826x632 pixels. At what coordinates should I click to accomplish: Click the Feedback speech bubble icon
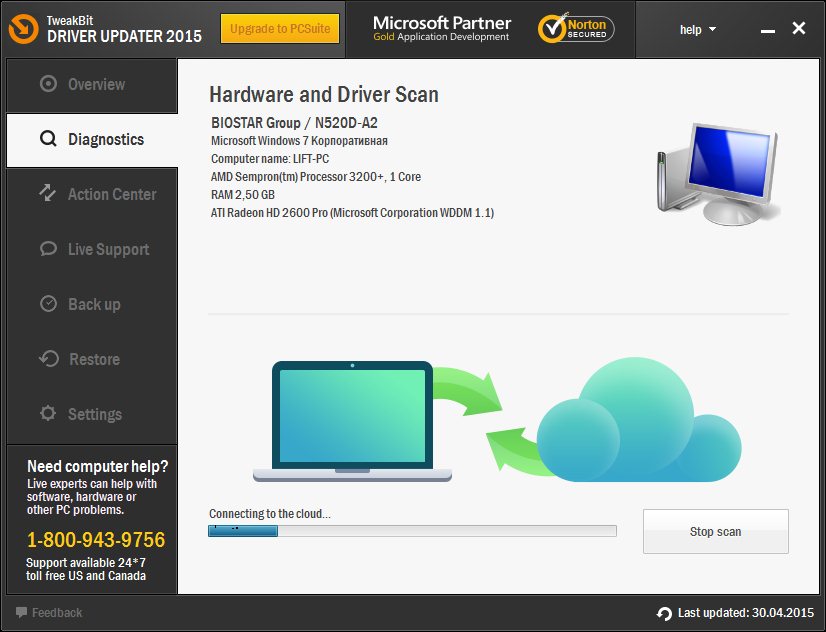pyautogui.click(x=22, y=613)
